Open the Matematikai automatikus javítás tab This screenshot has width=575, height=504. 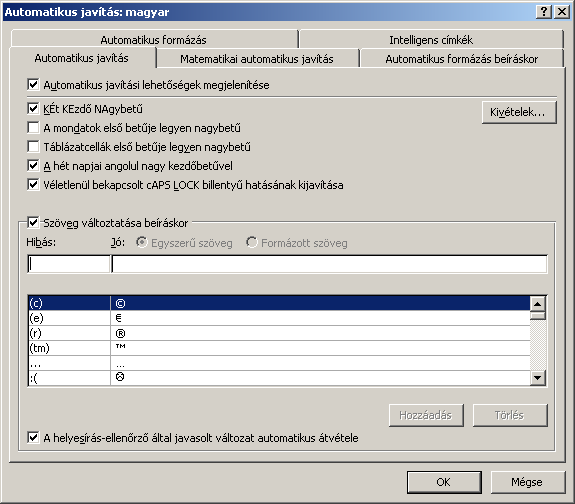click(x=257, y=59)
